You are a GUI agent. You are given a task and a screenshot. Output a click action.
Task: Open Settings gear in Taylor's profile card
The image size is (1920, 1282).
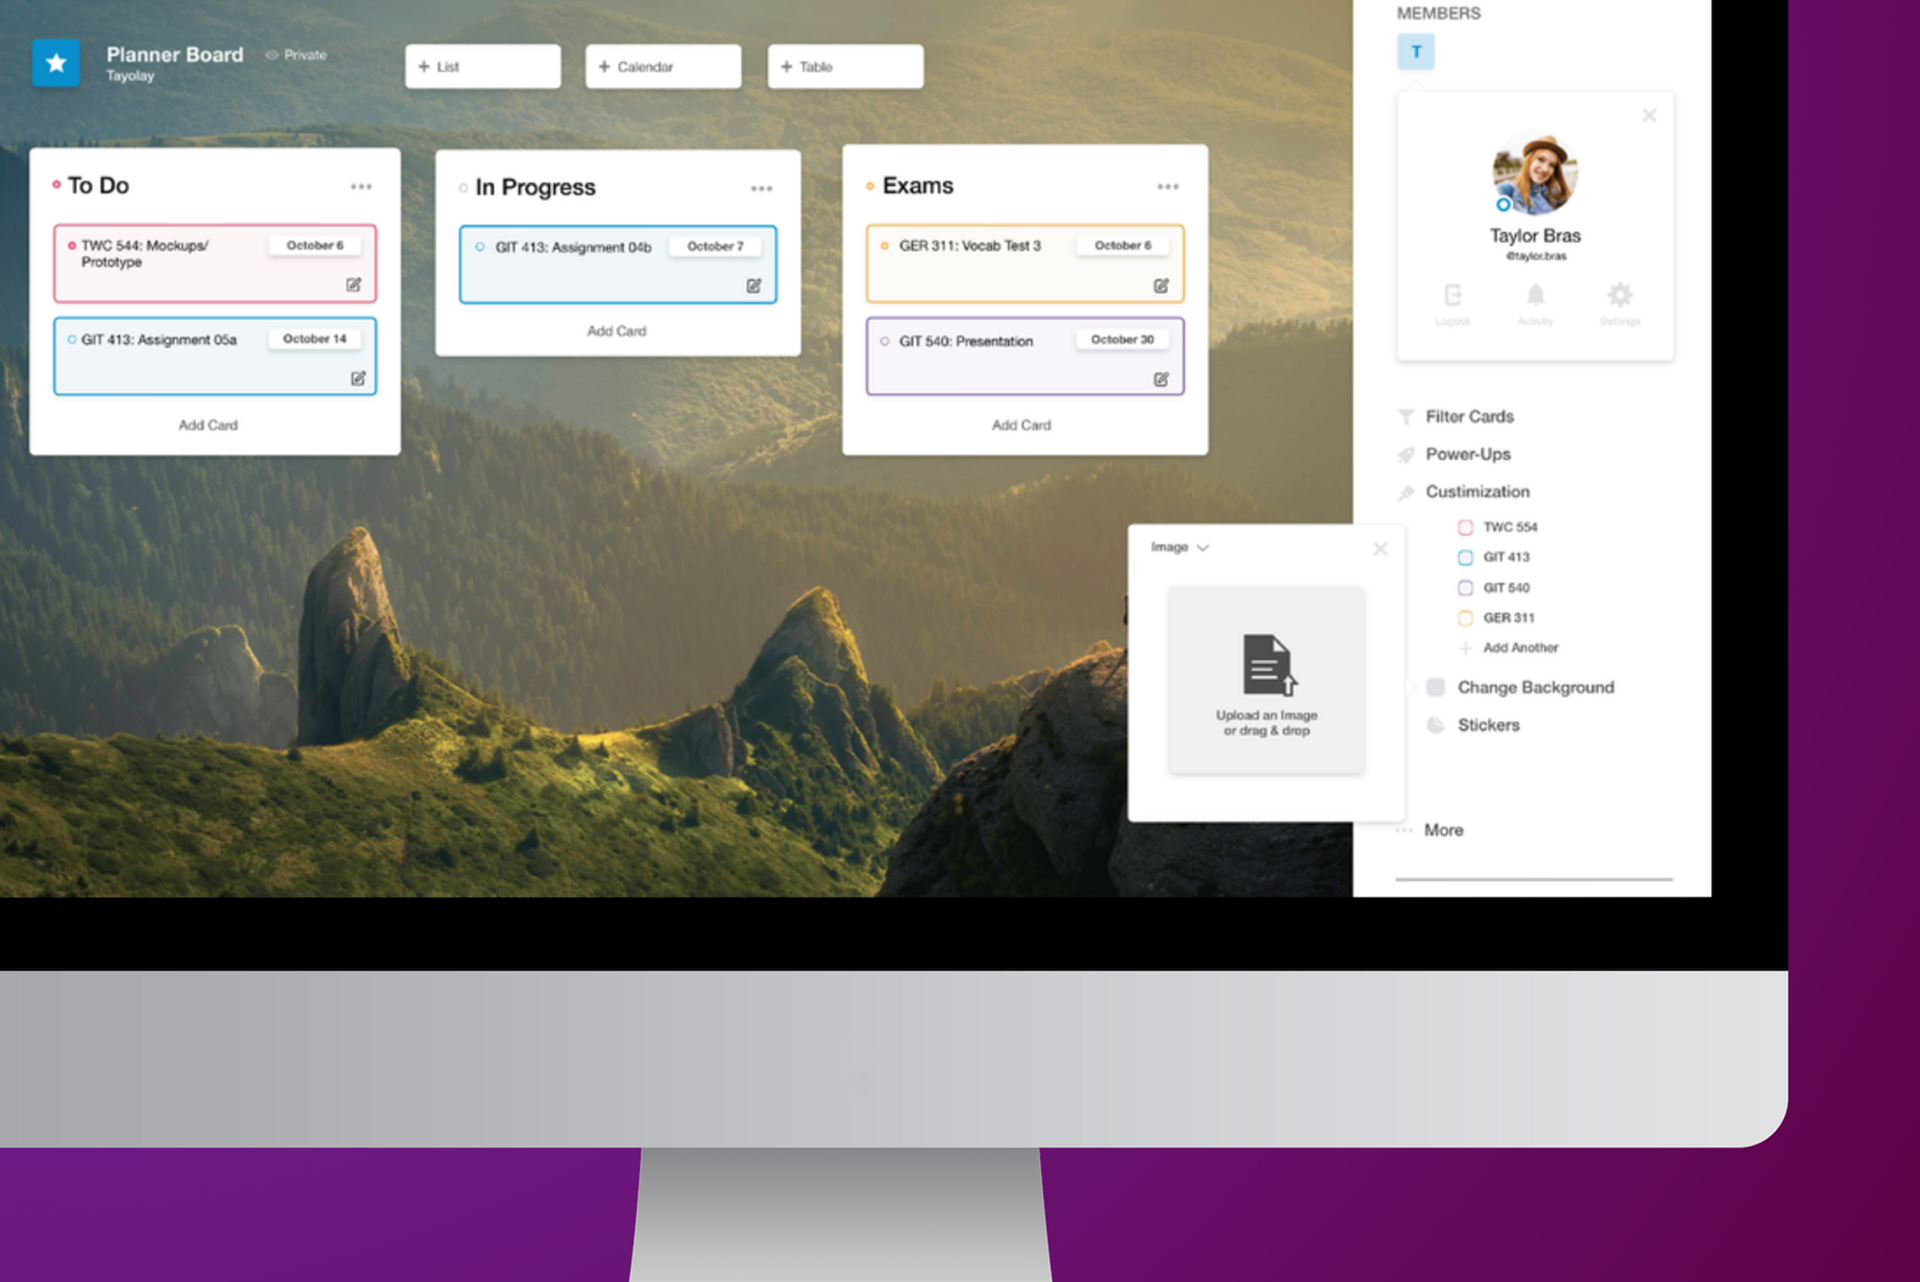1619,296
